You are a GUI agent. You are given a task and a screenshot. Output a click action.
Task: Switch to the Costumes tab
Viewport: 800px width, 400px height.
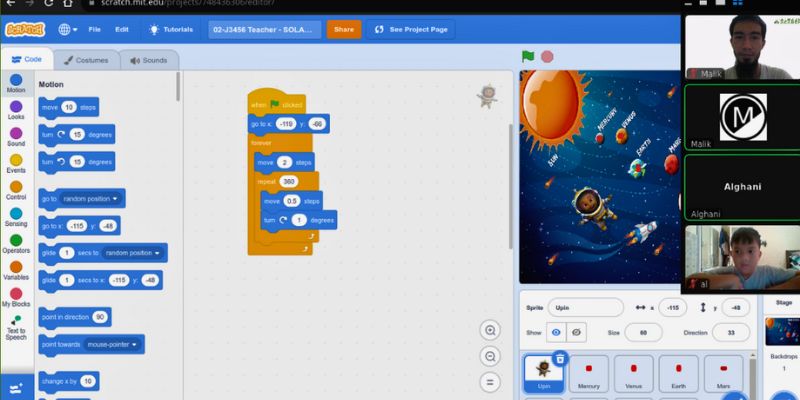pyautogui.click(x=85, y=60)
